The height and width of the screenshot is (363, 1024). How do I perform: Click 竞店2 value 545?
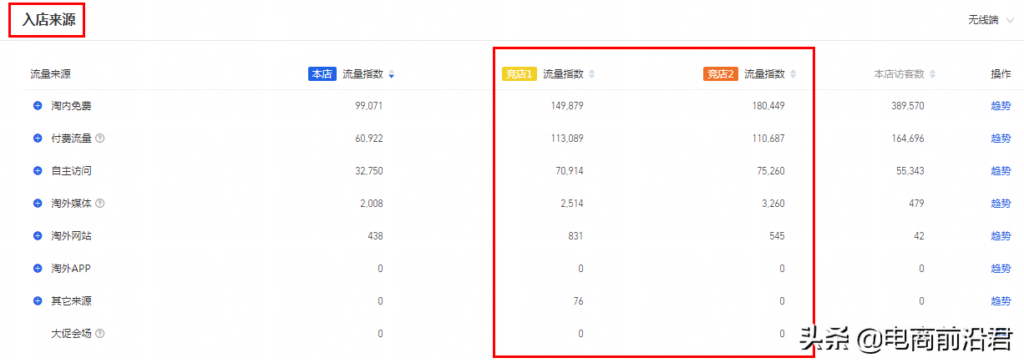click(777, 236)
